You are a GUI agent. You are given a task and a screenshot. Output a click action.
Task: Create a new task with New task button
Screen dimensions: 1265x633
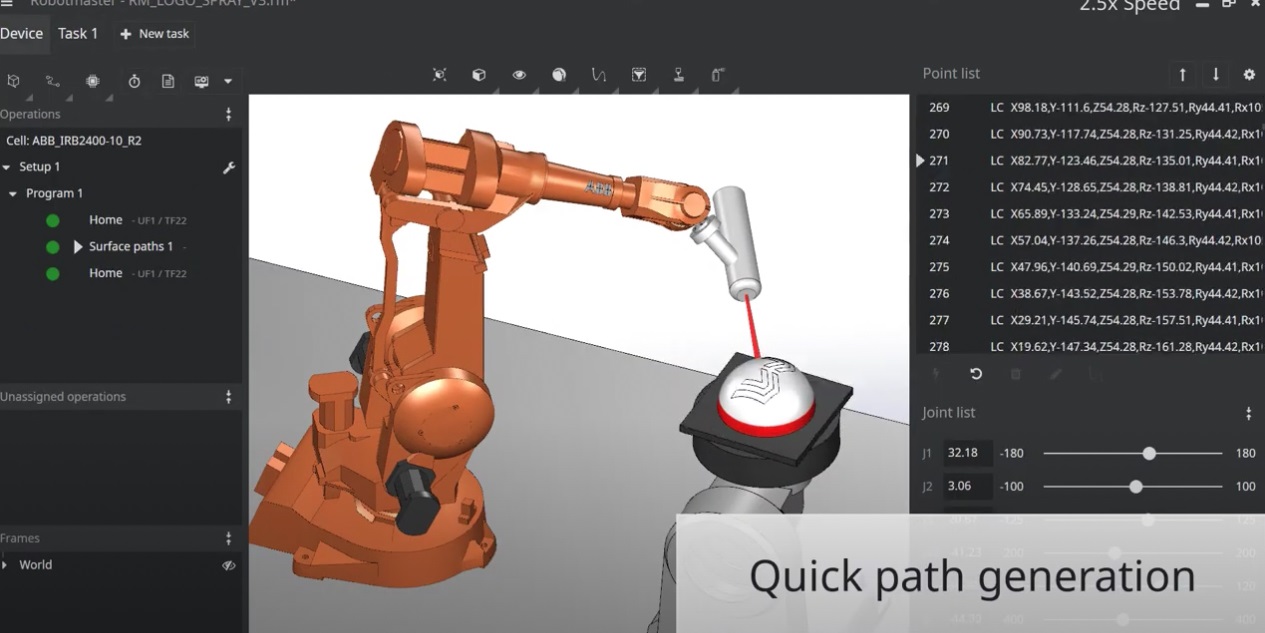[155, 34]
